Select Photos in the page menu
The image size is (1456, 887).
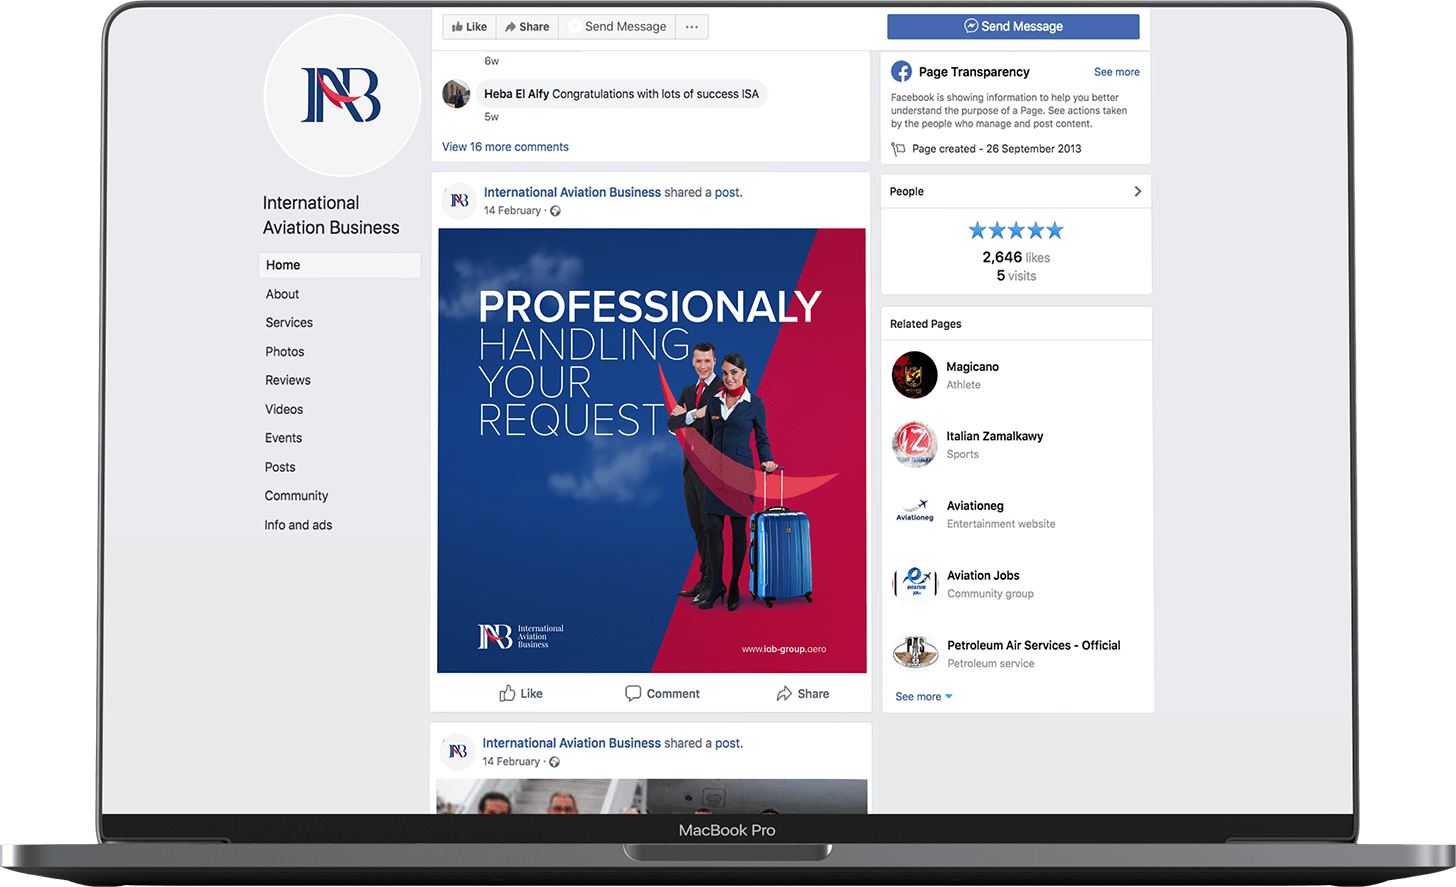tap(285, 352)
